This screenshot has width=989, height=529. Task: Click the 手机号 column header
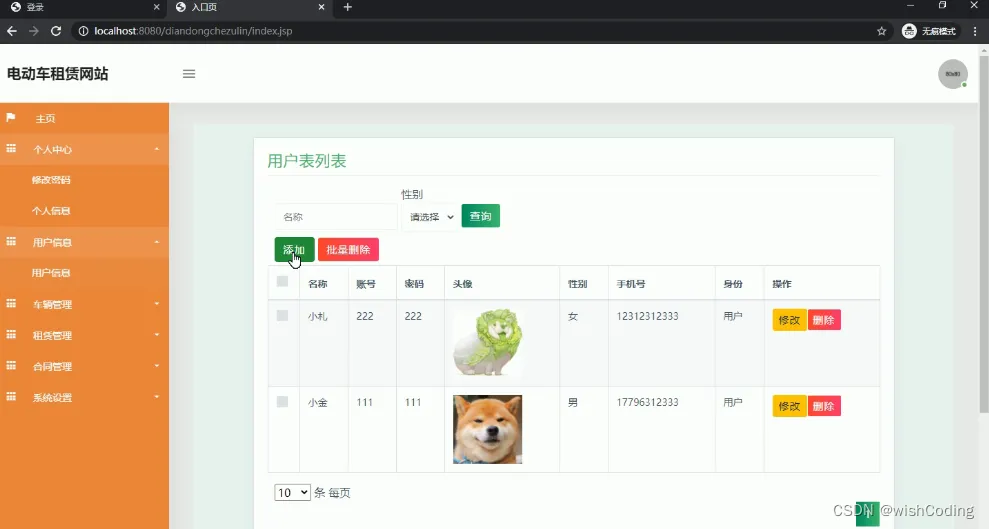tap(631, 284)
